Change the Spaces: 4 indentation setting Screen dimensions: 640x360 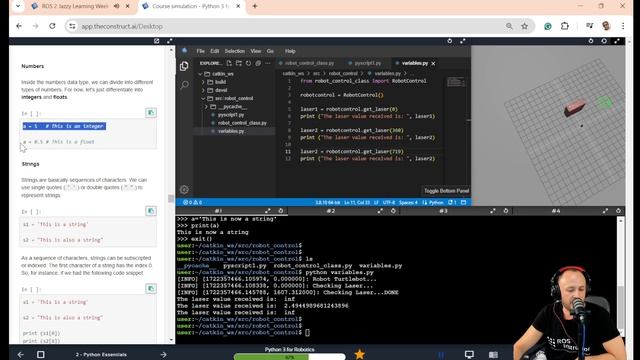click(x=408, y=202)
